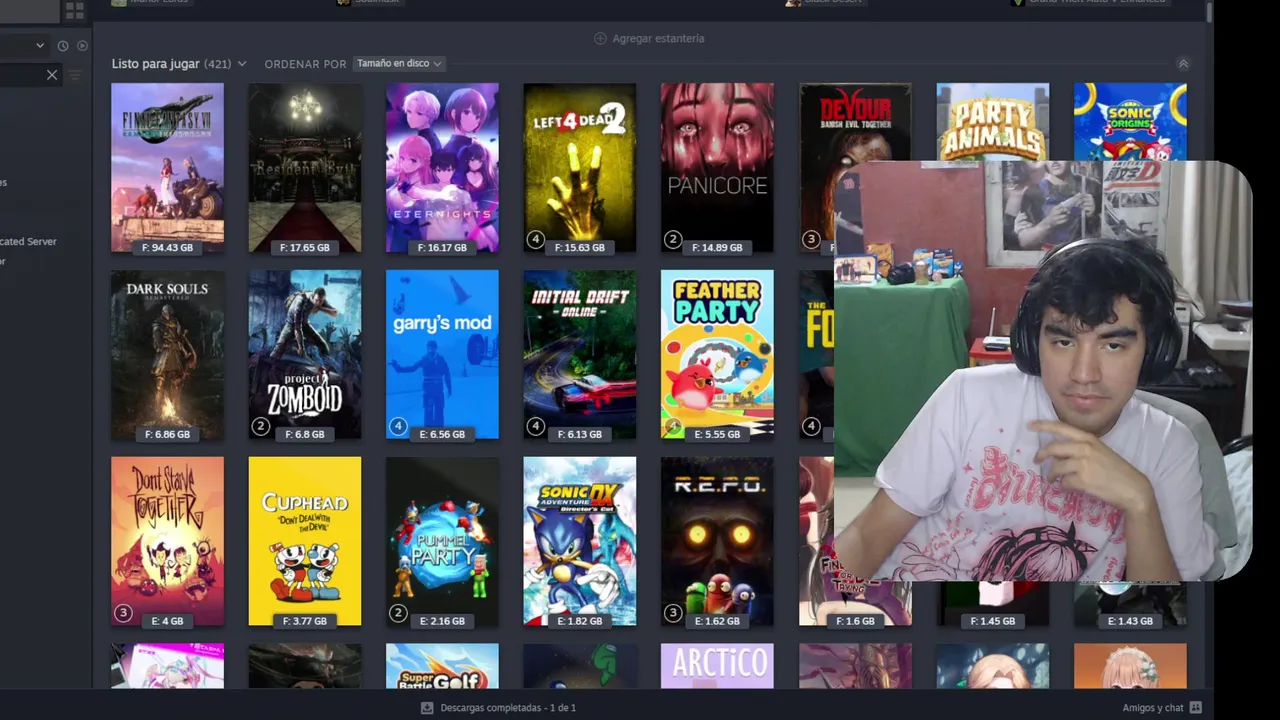The width and height of the screenshot is (1280, 720).
Task: Open Left 4 Dead 2 game cover
Action: [x=580, y=167]
